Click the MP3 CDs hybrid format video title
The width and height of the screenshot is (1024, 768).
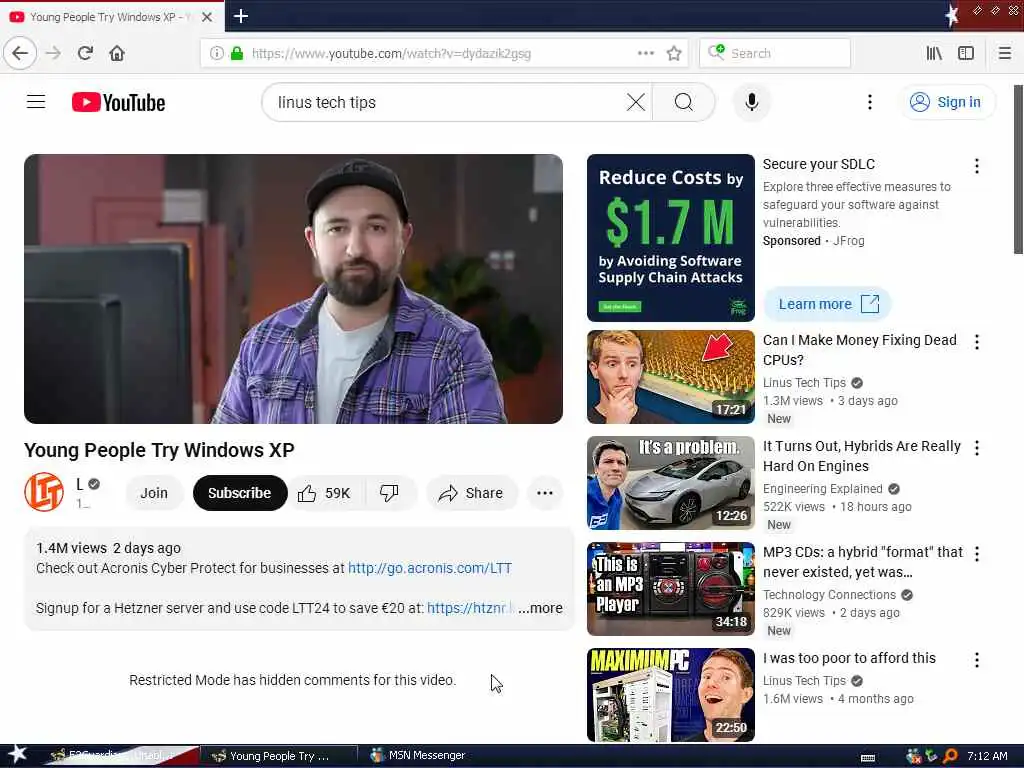(862, 562)
